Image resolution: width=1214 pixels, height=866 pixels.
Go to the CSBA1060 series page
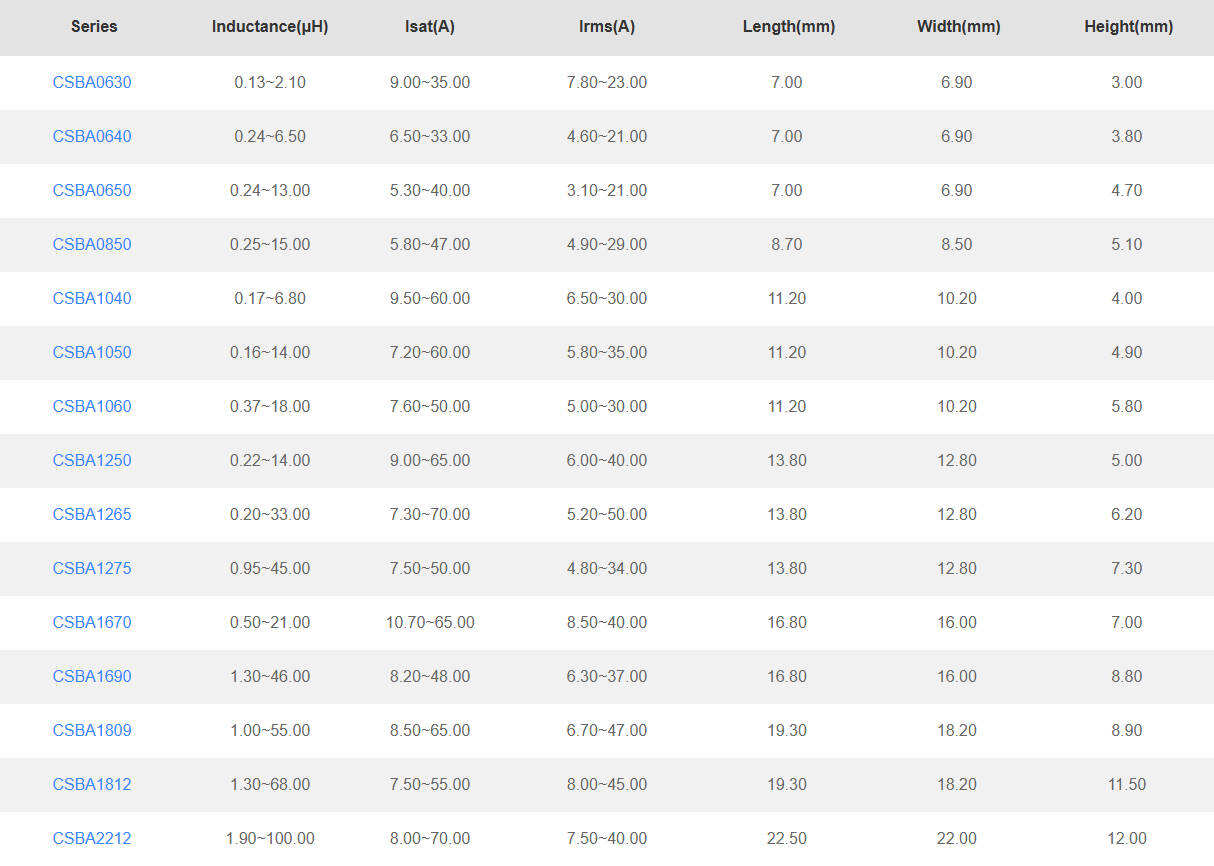pos(92,406)
